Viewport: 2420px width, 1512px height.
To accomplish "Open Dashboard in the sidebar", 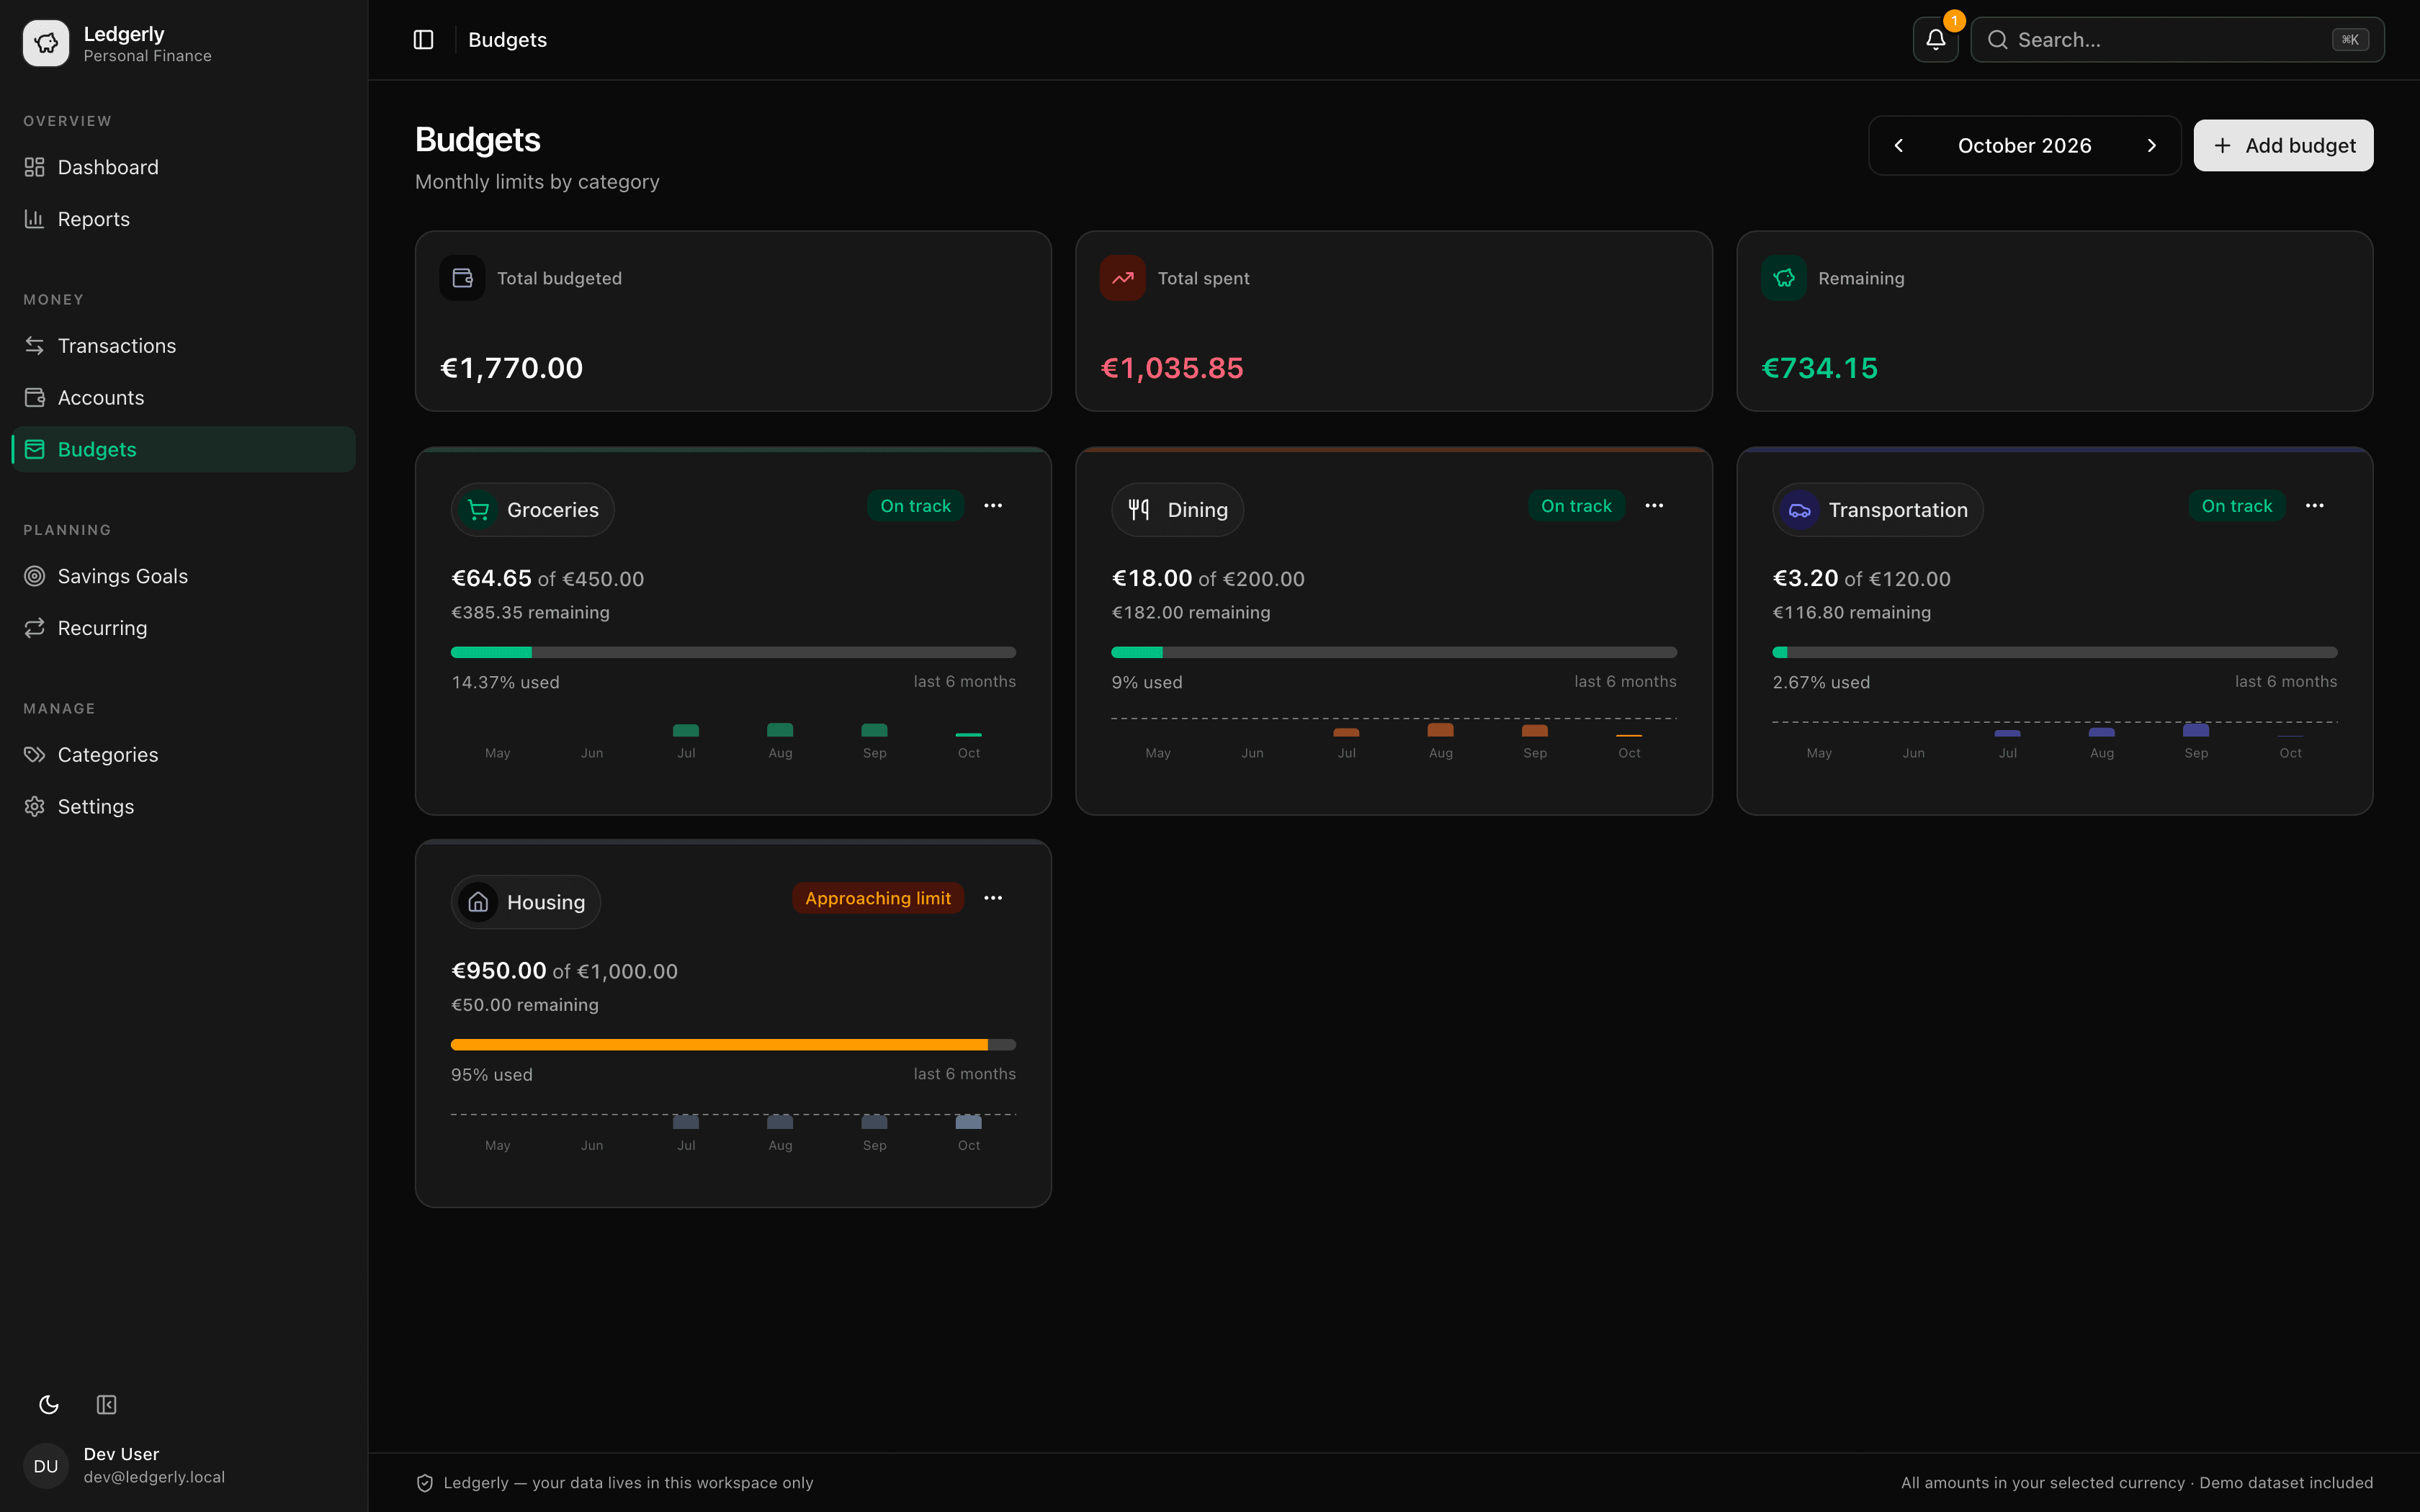I will tap(184, 167).
